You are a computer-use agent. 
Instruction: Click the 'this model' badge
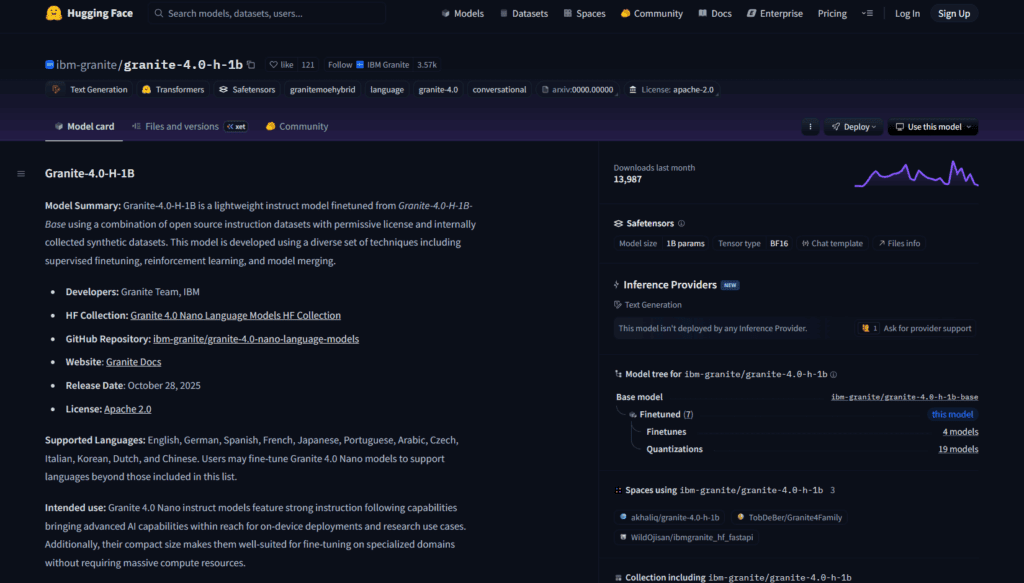click(x=952, y=415)
